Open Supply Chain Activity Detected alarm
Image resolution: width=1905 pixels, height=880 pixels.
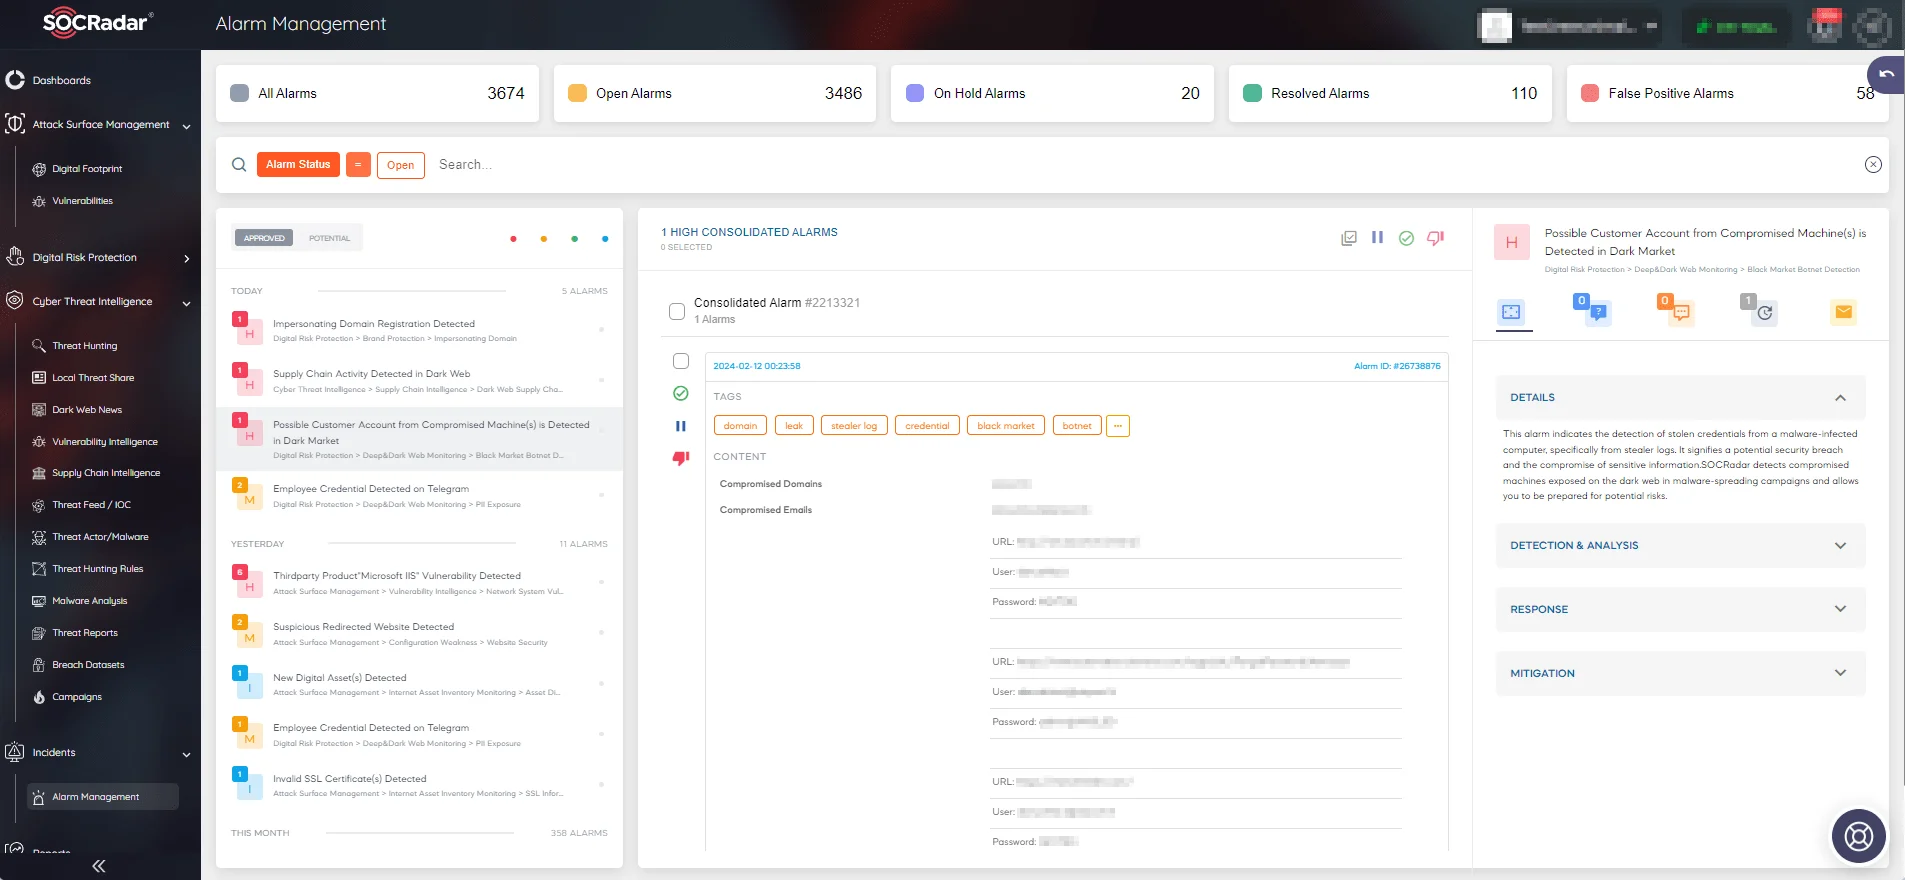pyautogui.click(x=419, y=380)
